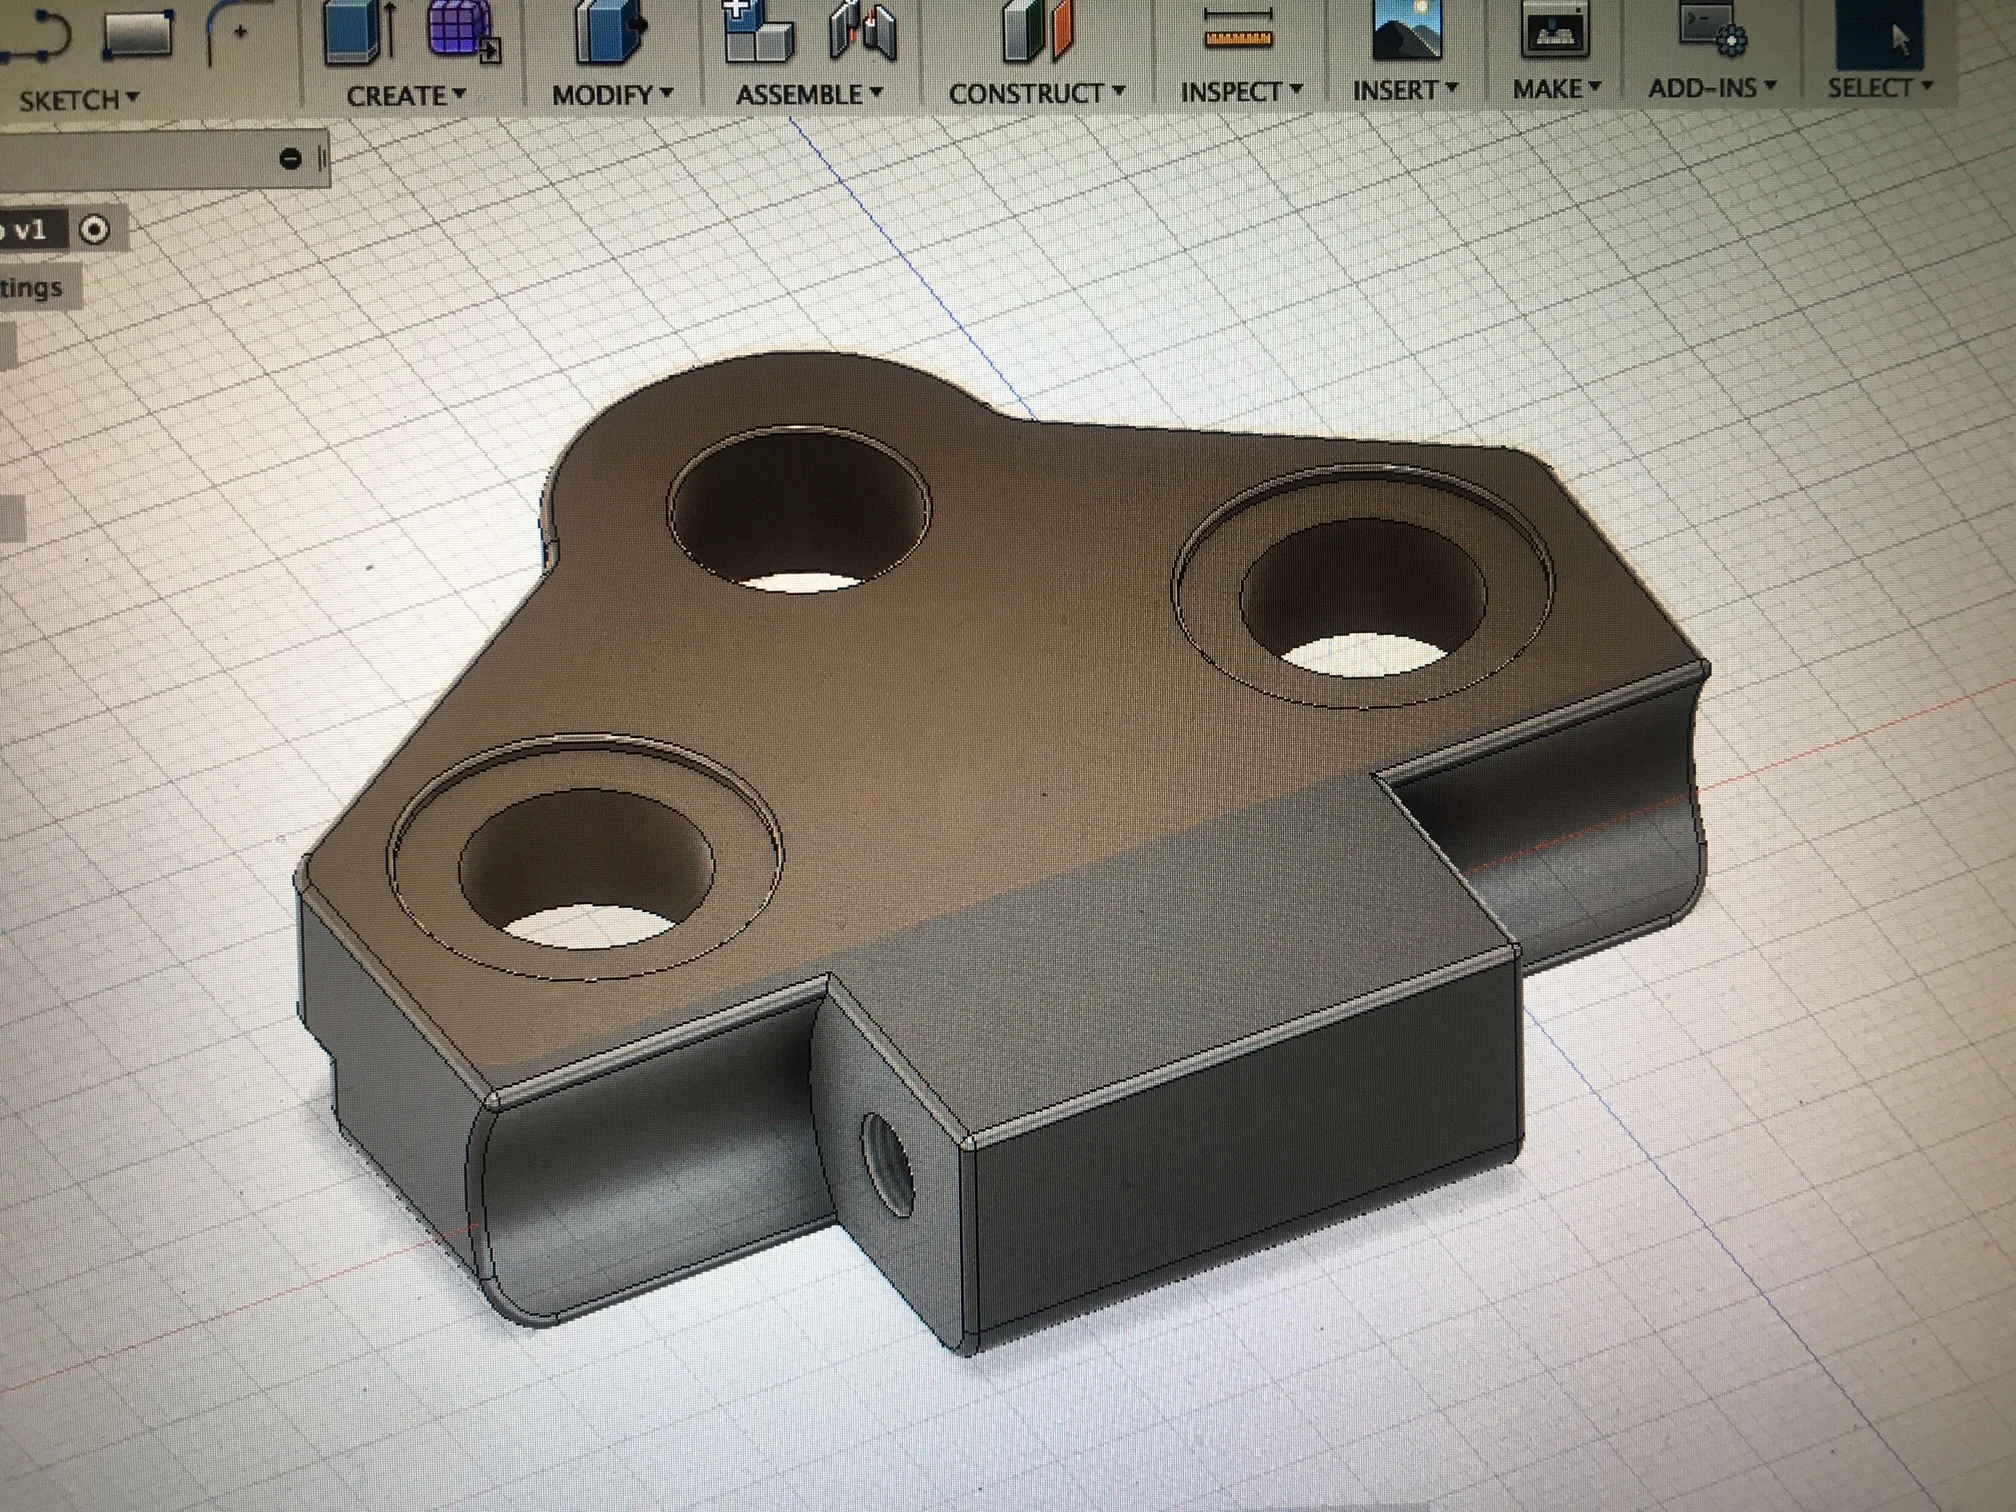Open the MODIFY dropdown menu
2016x1512 pixels.
pos(612,96)
